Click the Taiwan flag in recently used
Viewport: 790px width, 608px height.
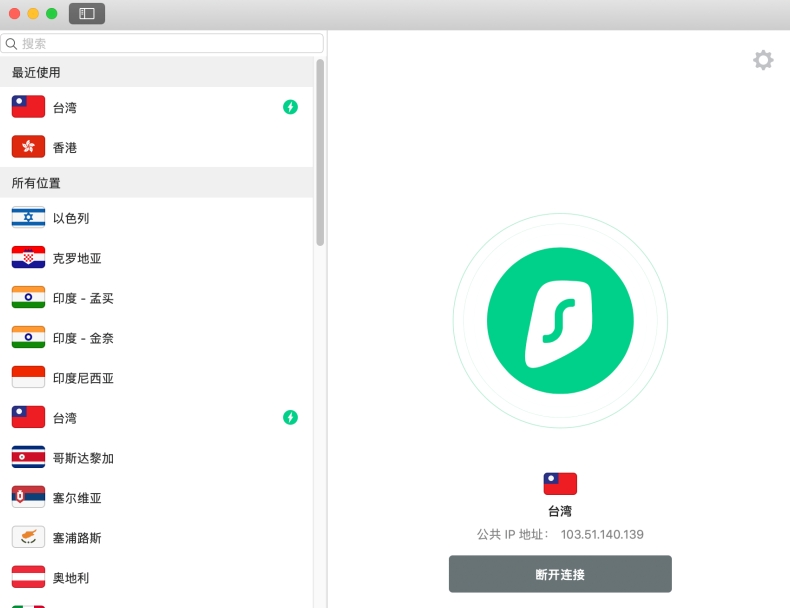(28, 107)
